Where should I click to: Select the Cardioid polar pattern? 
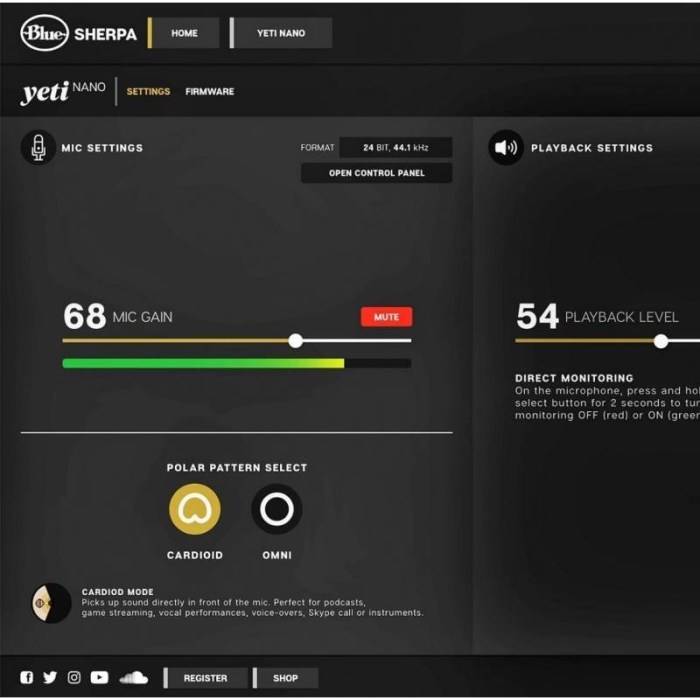click(x=195, y=509)
